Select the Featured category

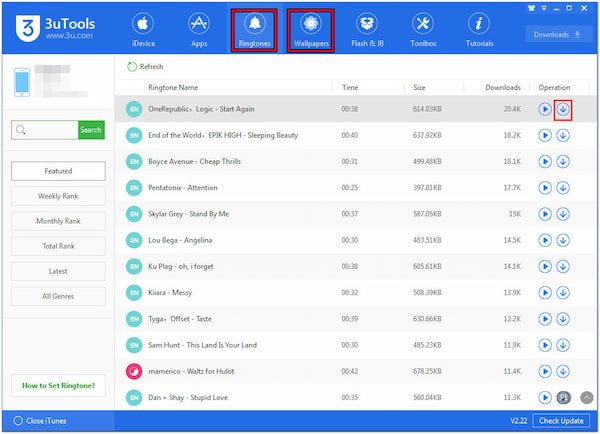pyautogui.click(x=58, y=171)
